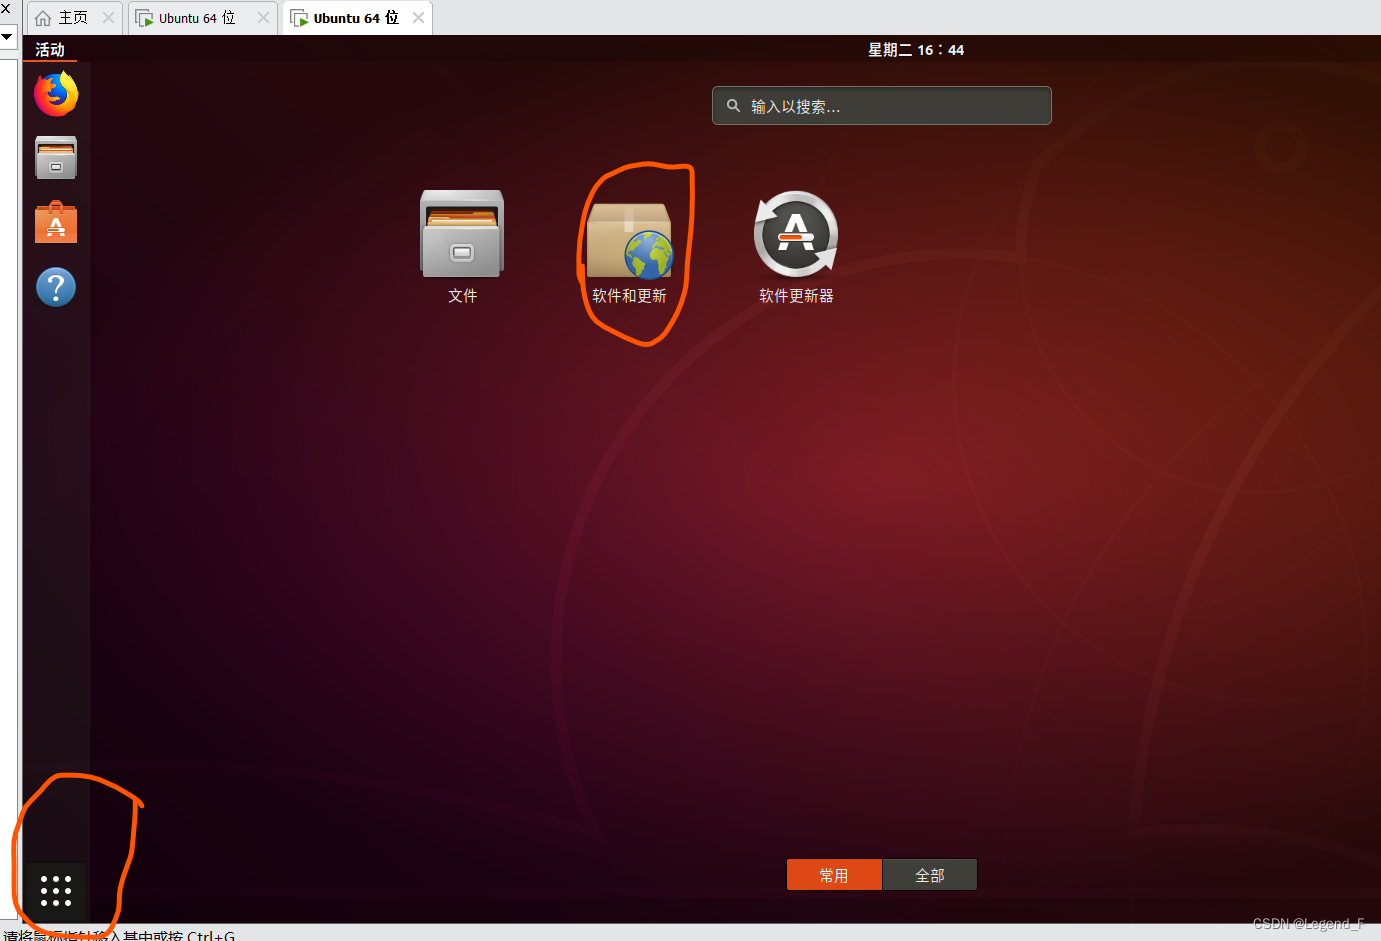Image resolution: width=1381 pixels, height=941 pixels.
Task: Click the Show Applications grid icon
Action: click(x=56, y=891)
